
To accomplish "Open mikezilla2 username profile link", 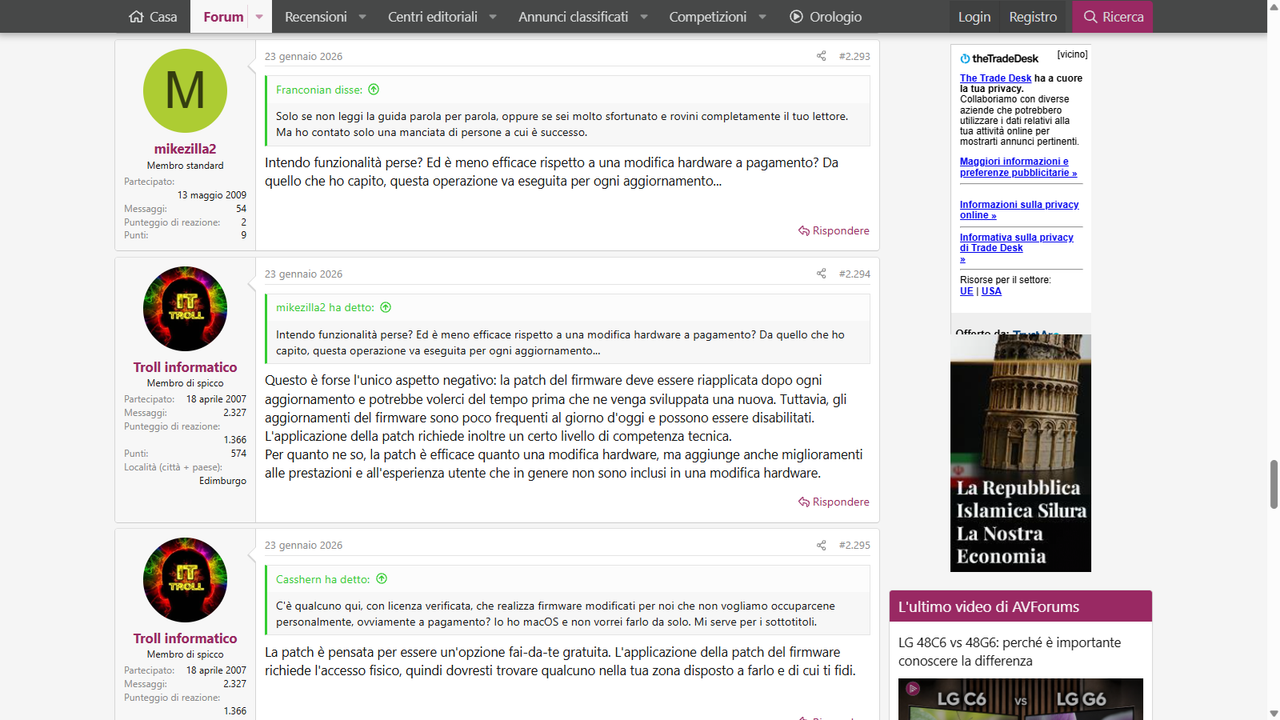I will [x=185, y=149].
